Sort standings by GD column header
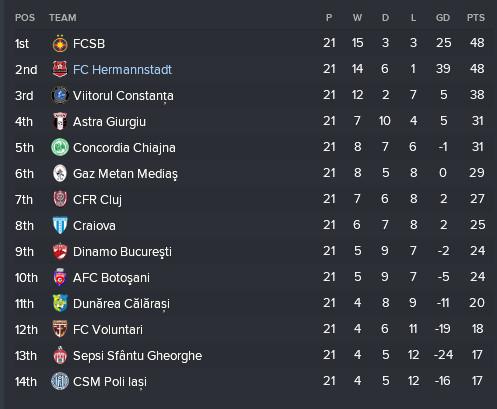This screenshot has width=497, height=409. (x=443, y=18)
